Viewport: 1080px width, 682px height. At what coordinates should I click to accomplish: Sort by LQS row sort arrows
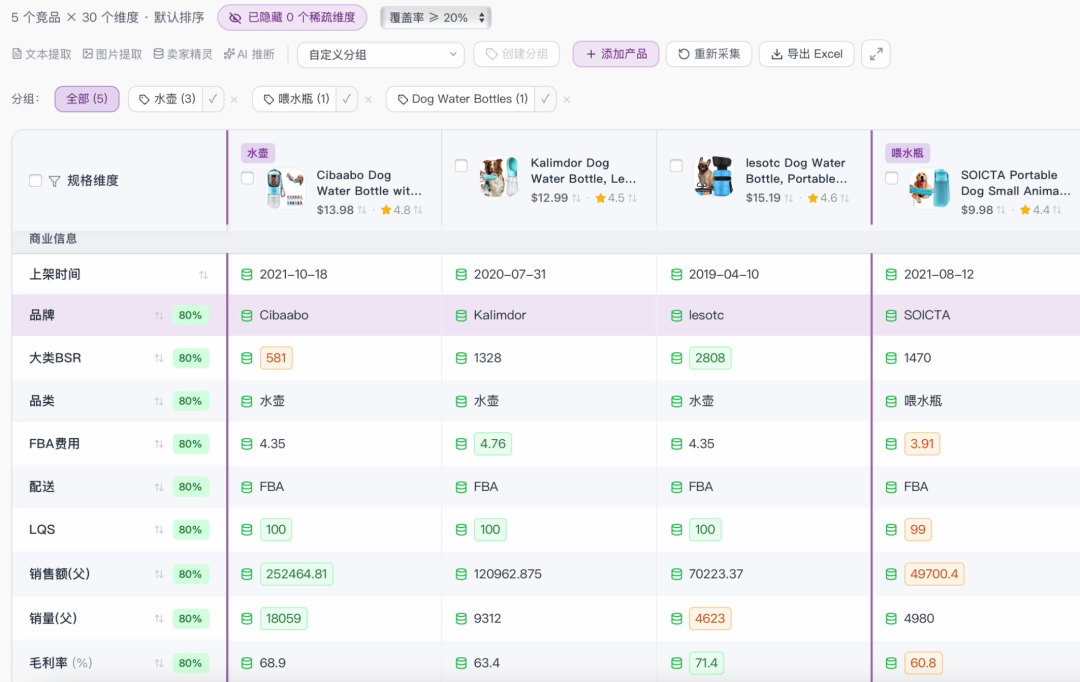pyautogui.click(x=159, y=530)
